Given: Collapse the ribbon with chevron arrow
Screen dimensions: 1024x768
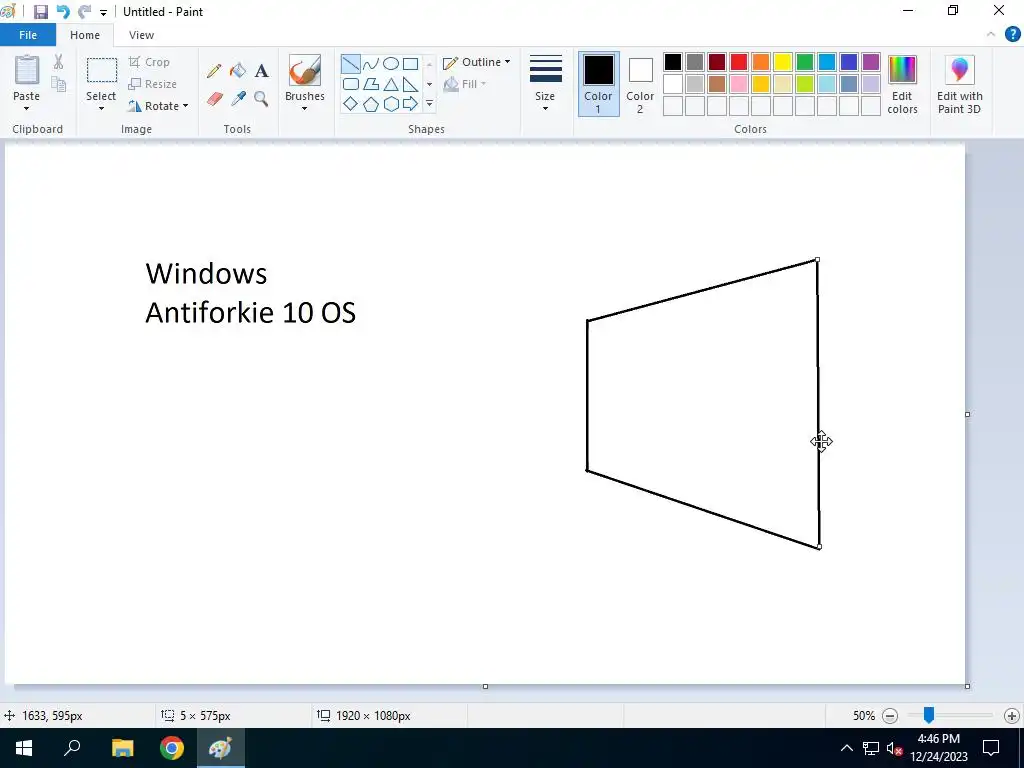Looking at the screenshot, I should click(x=991, y=35).
